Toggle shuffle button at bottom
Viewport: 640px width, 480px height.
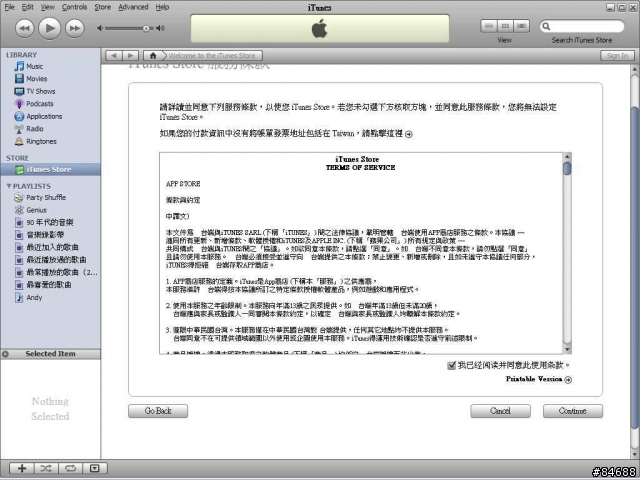point(46,469)
